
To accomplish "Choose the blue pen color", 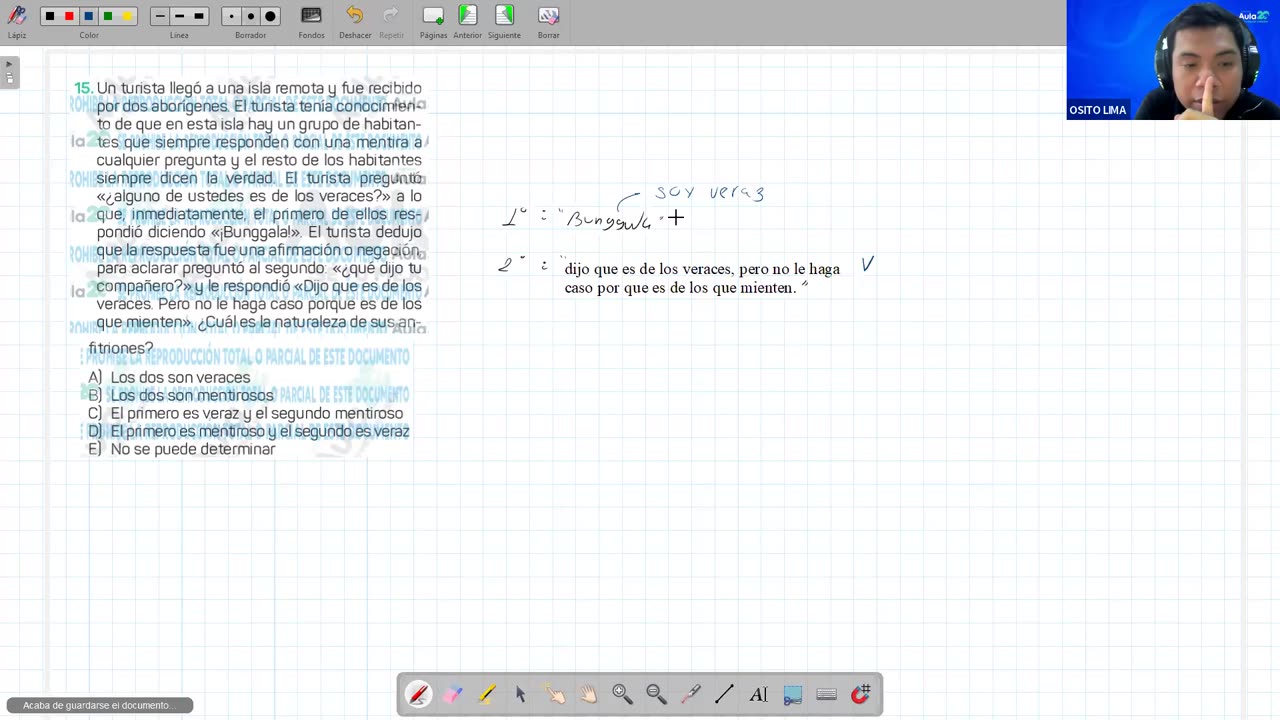I will pos(88,16).
